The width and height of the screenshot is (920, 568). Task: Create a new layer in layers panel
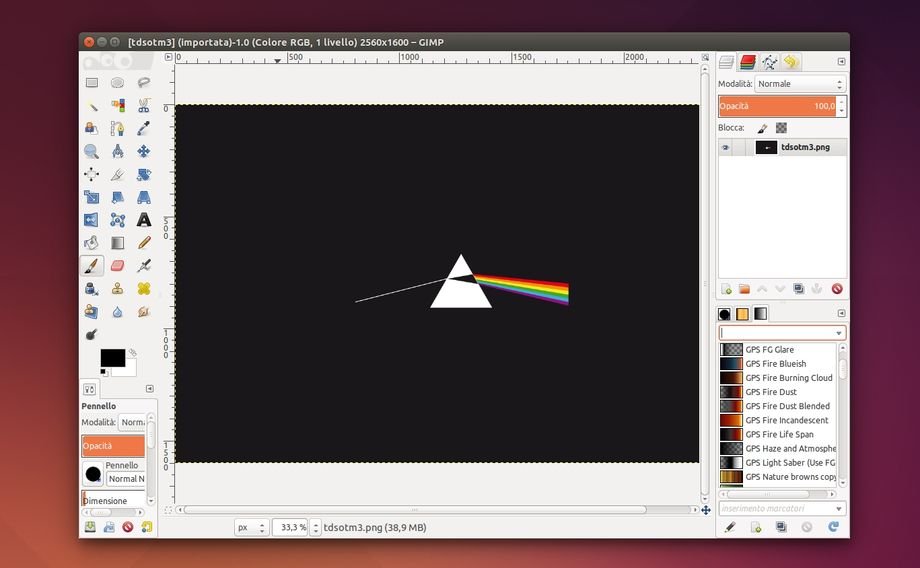[x=727, y=289]
